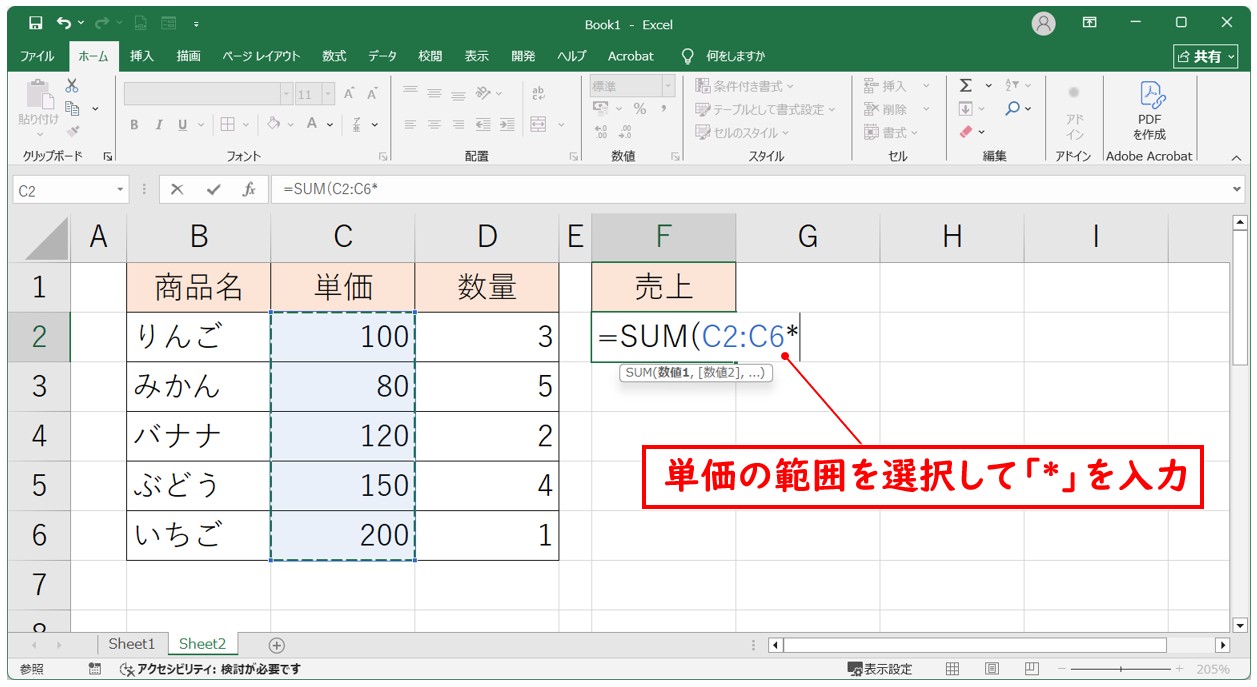1257x687 pixels.
Task: Switch to Page Layout view in status bar
Action: pos(991,669)
